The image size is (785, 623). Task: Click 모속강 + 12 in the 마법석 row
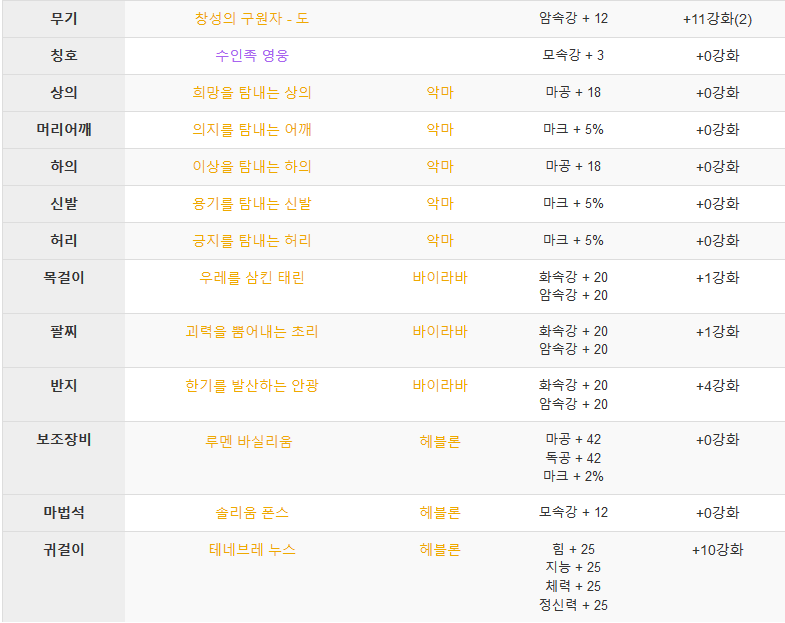tap(573, 512)
